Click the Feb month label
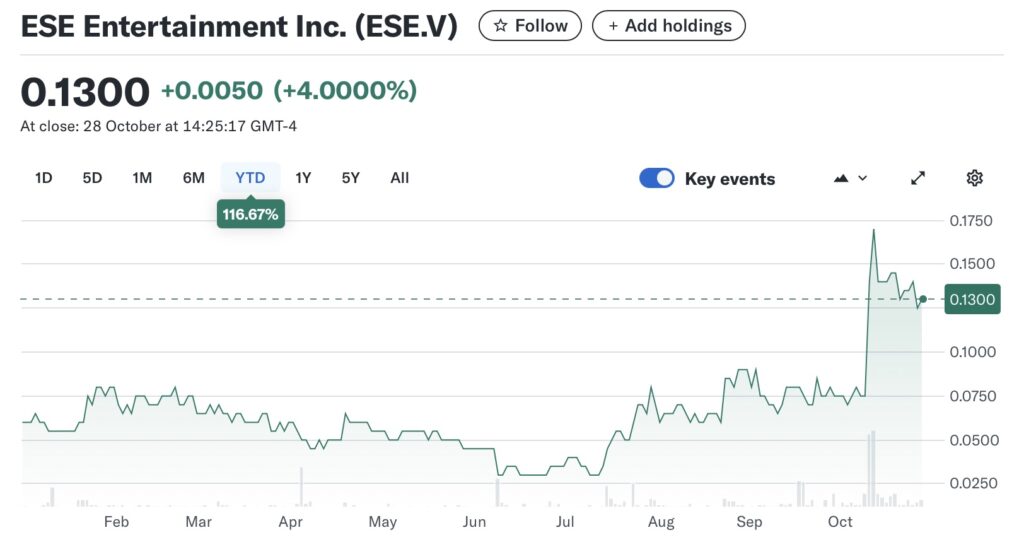 point(116,522)
